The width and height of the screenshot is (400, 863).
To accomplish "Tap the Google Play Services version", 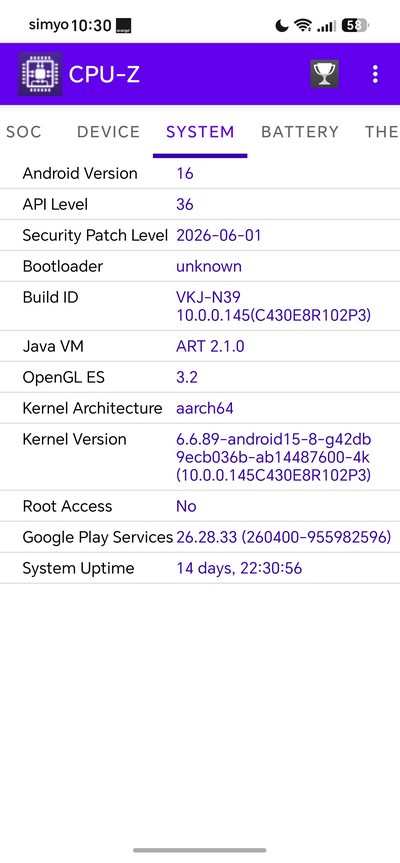I will [283, 537].
